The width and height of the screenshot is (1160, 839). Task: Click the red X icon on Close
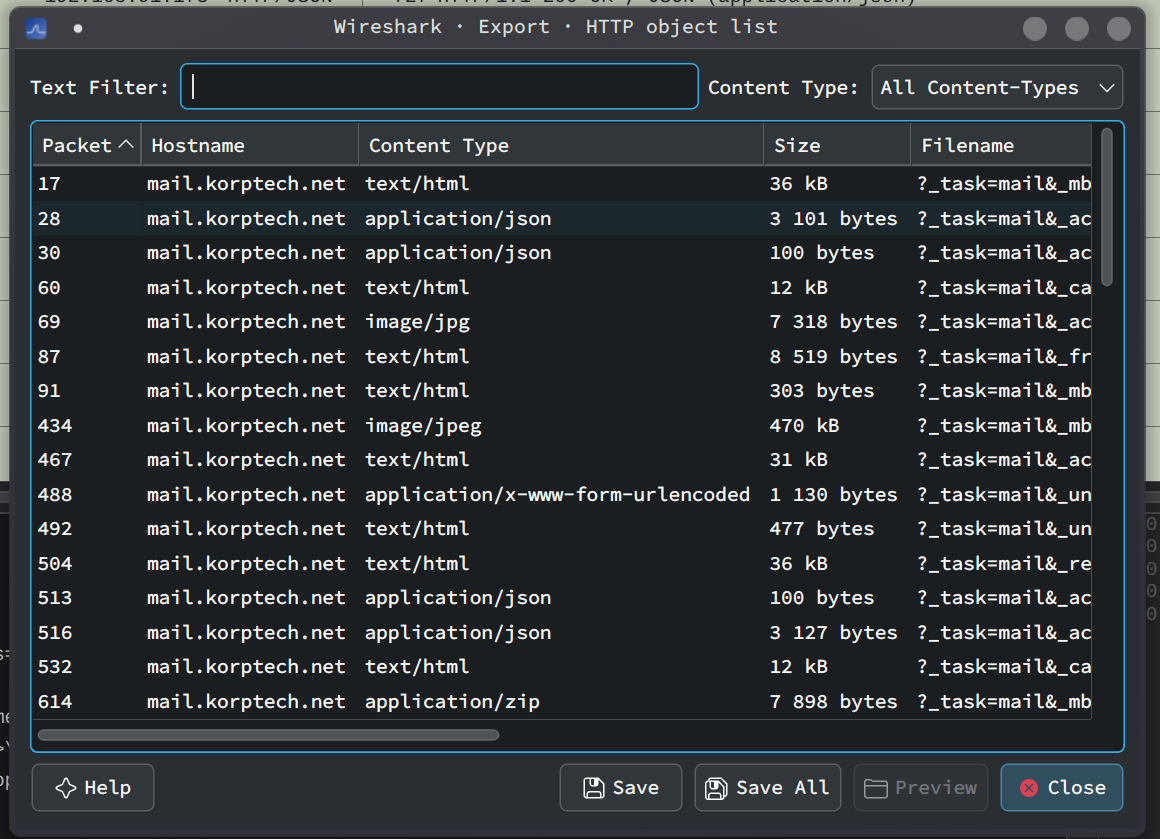point(1028,788)
